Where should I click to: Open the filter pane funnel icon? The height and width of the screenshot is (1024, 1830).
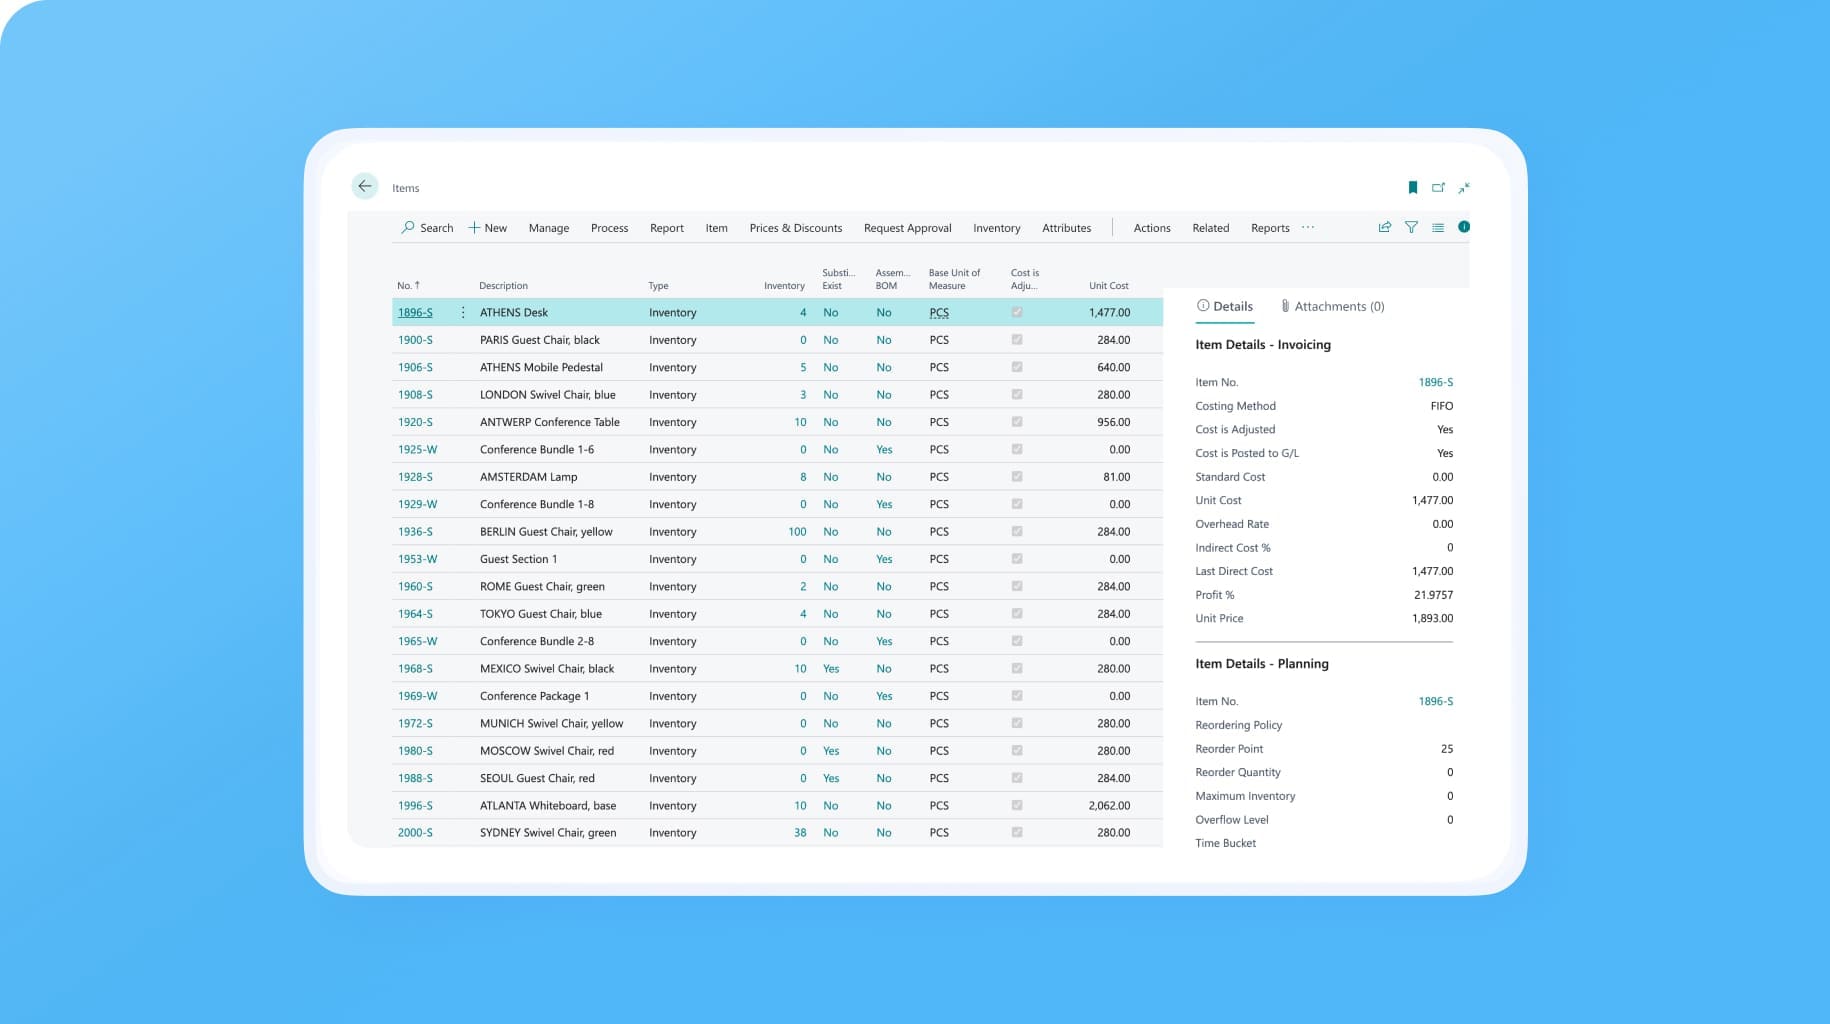(x=1411, y=228)
